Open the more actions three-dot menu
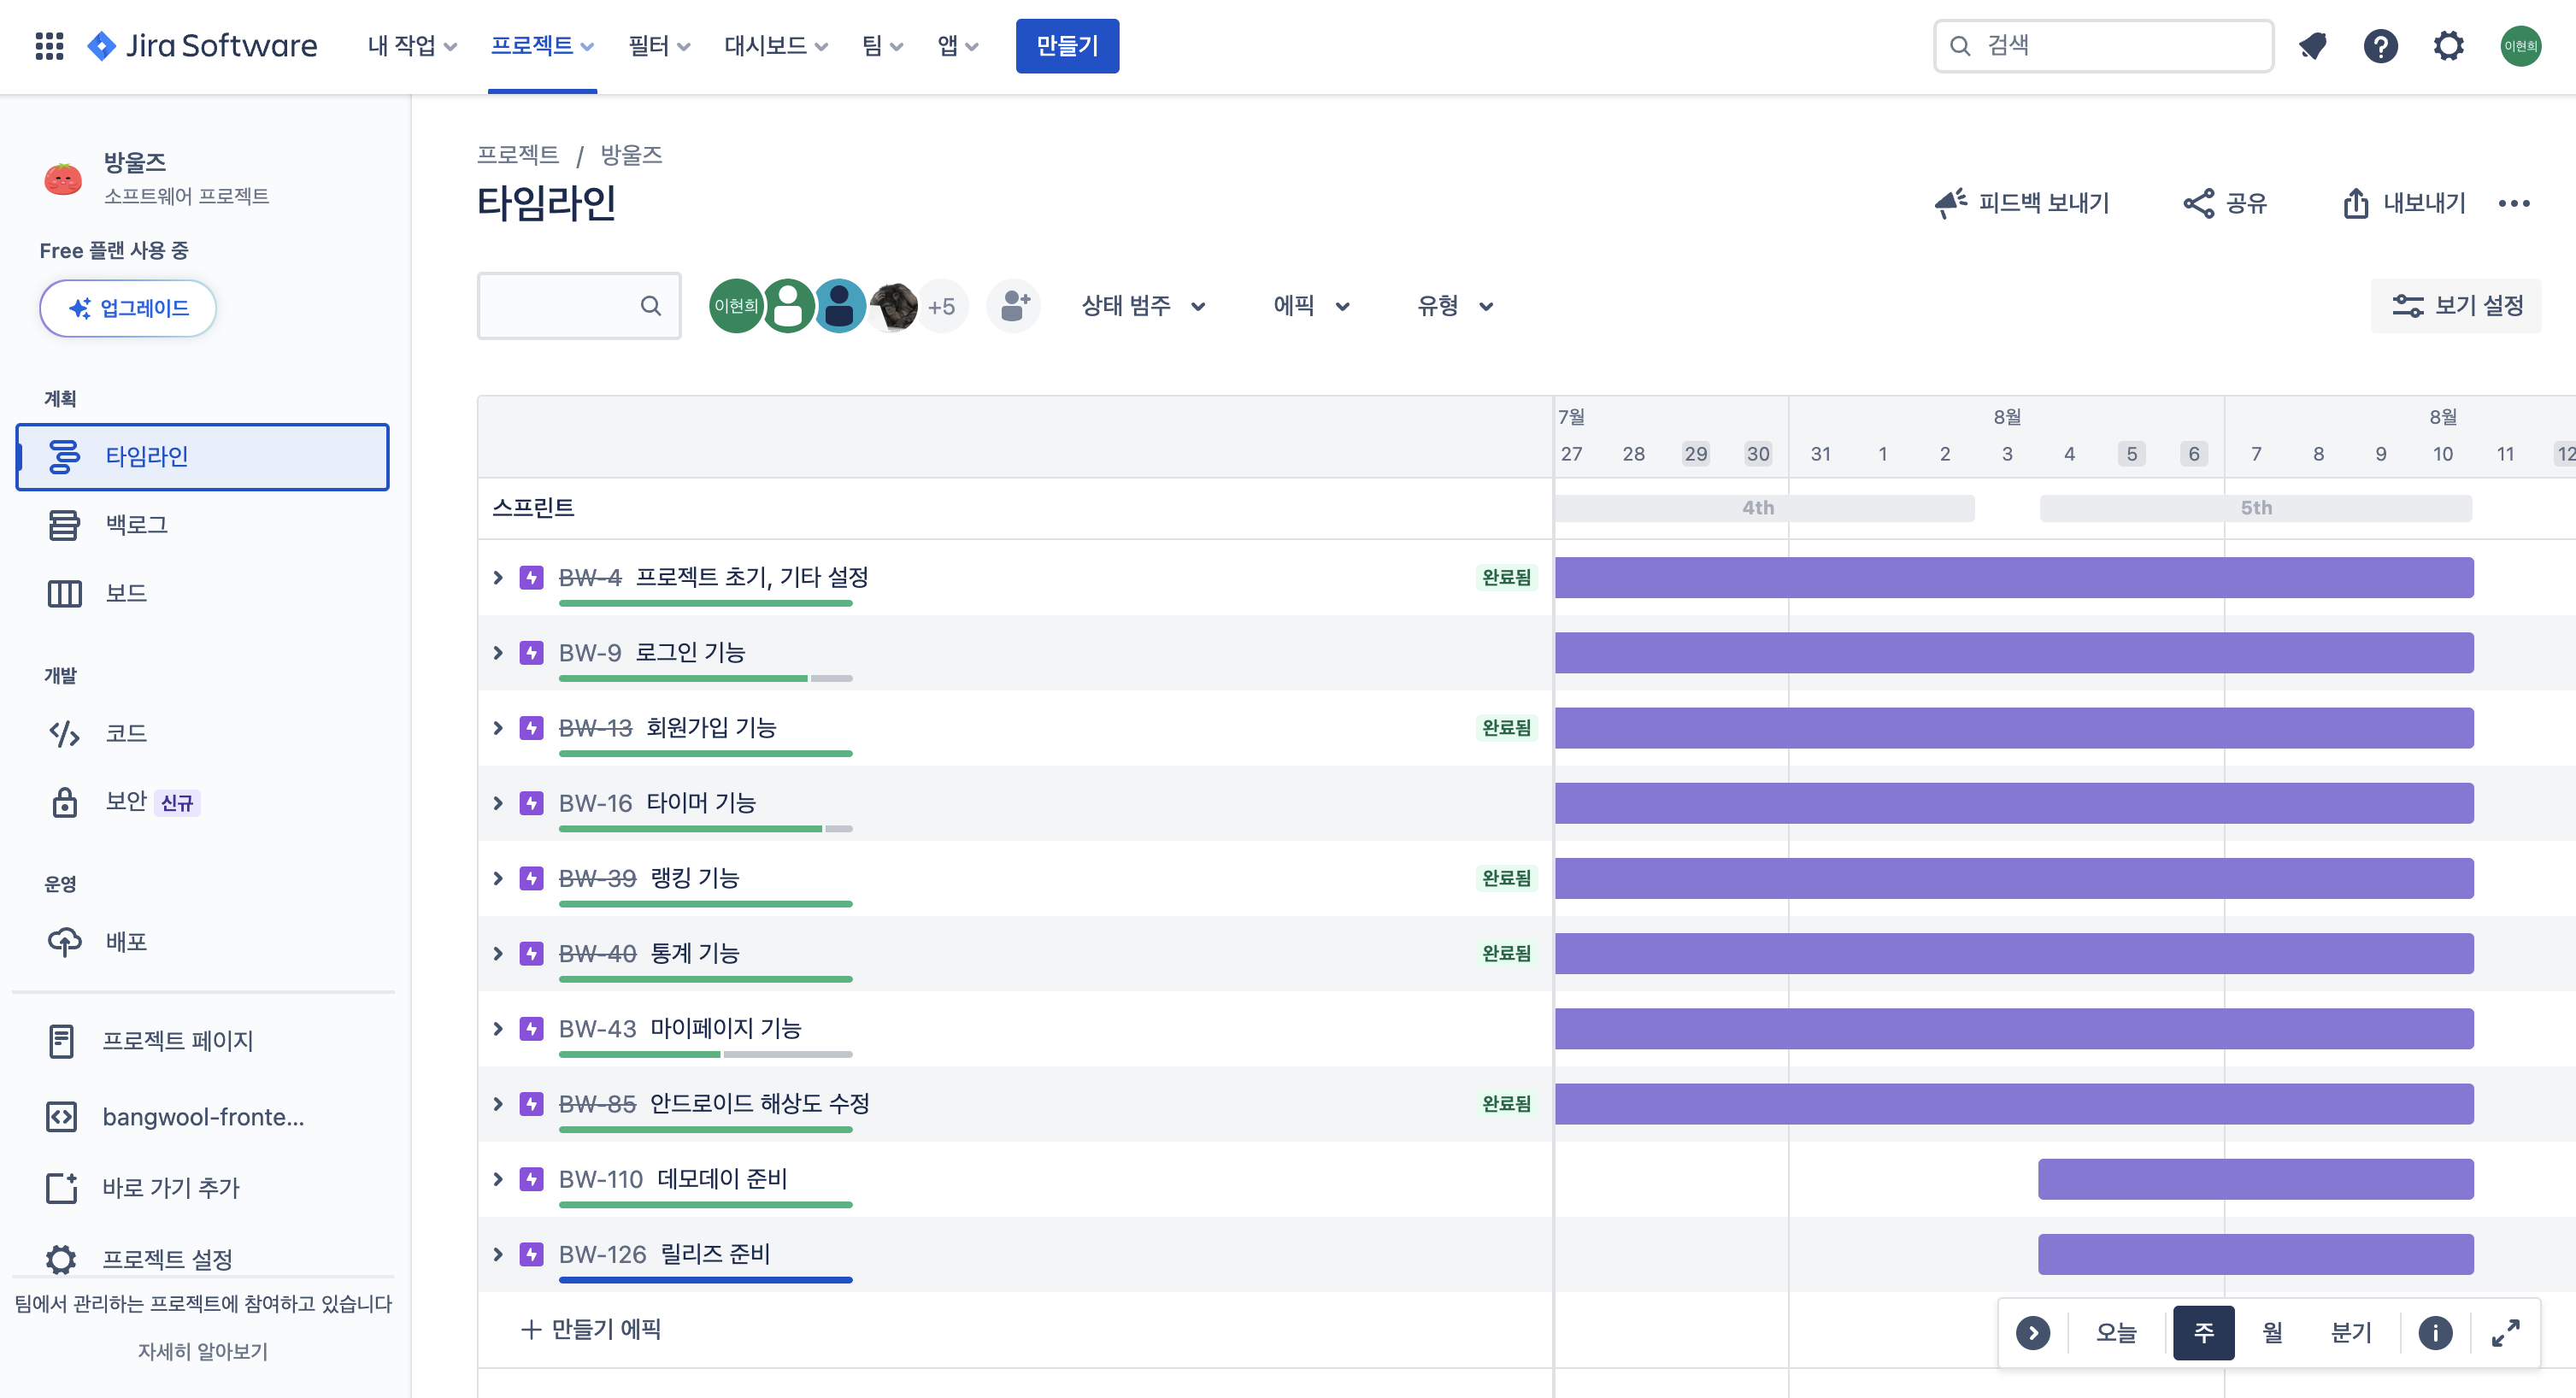 click(2514, 204)
